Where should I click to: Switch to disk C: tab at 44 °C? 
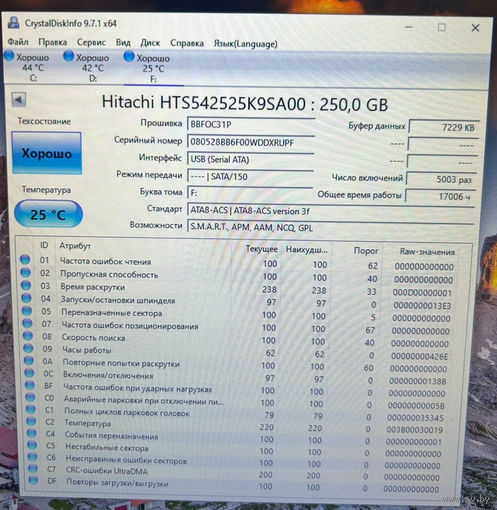pos(28,67)
